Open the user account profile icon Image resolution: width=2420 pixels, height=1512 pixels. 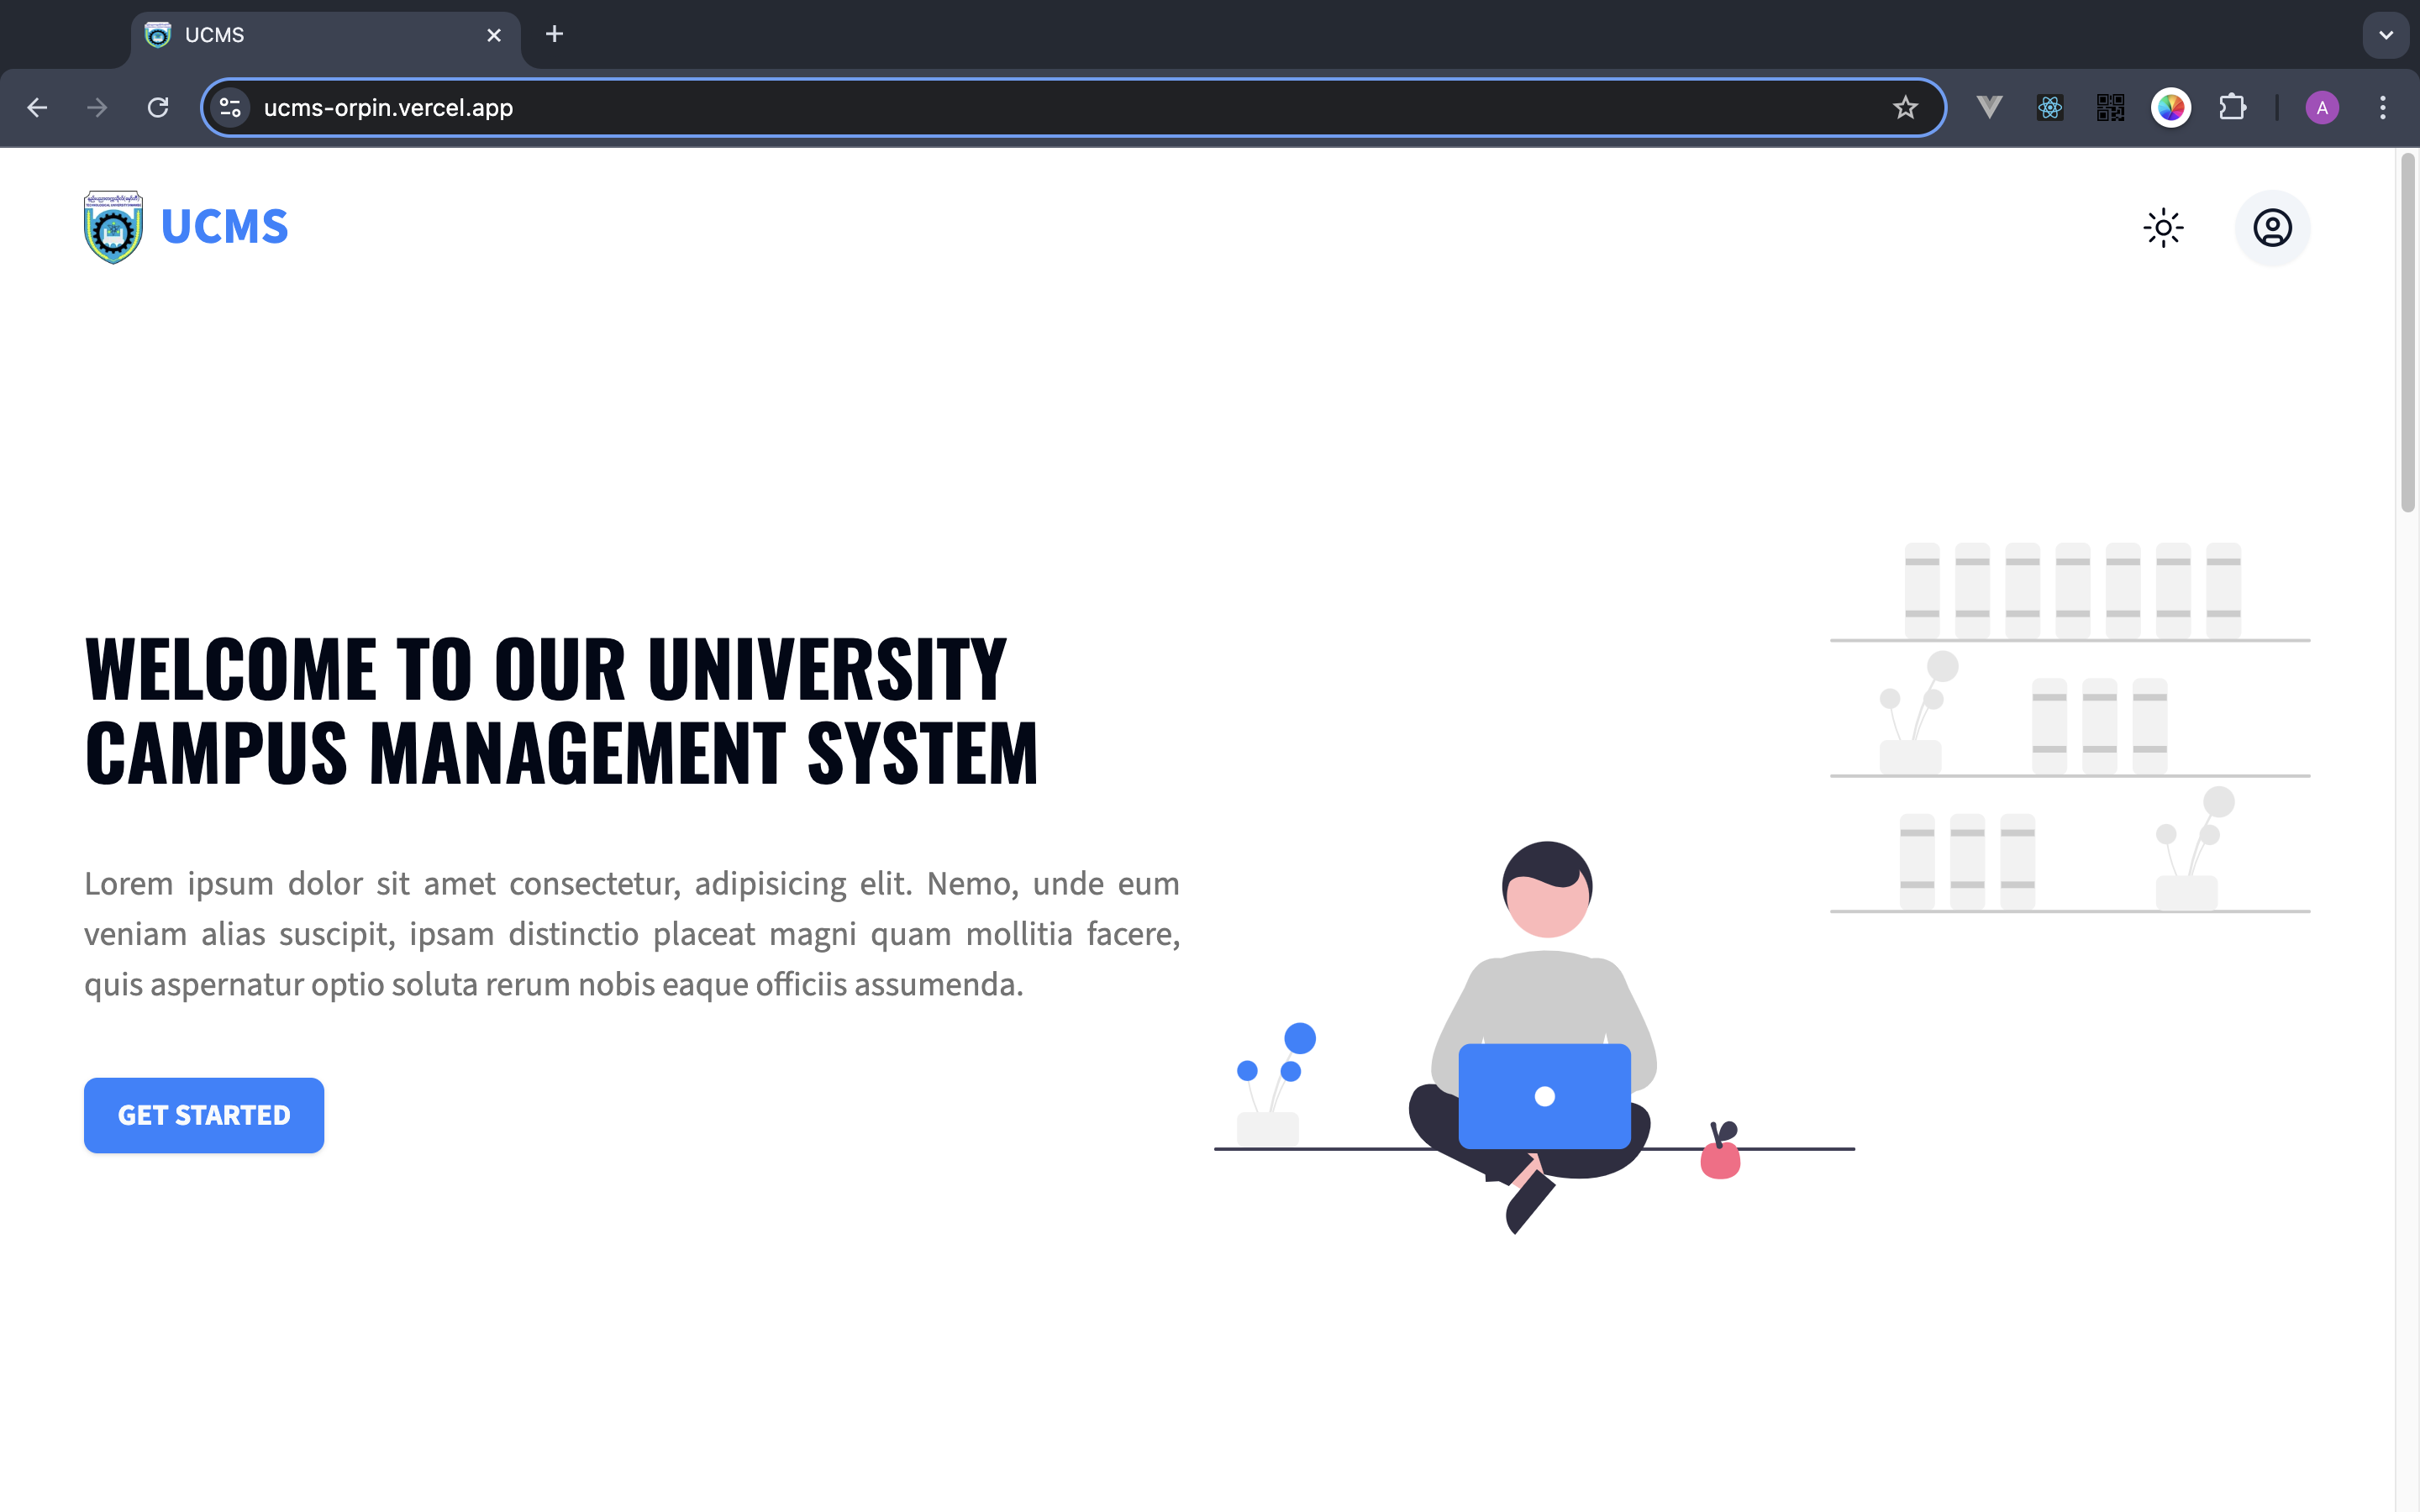2272,228
